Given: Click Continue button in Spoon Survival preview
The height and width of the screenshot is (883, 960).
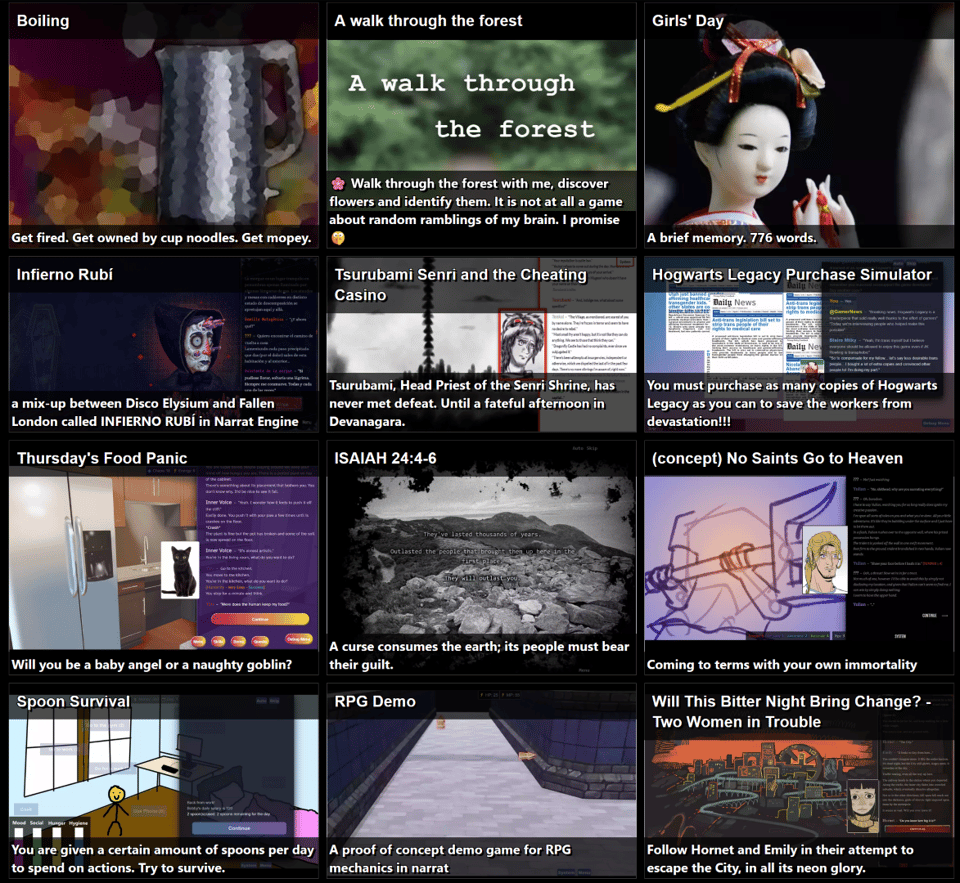Looking at the screenshot, I should 239,828.
